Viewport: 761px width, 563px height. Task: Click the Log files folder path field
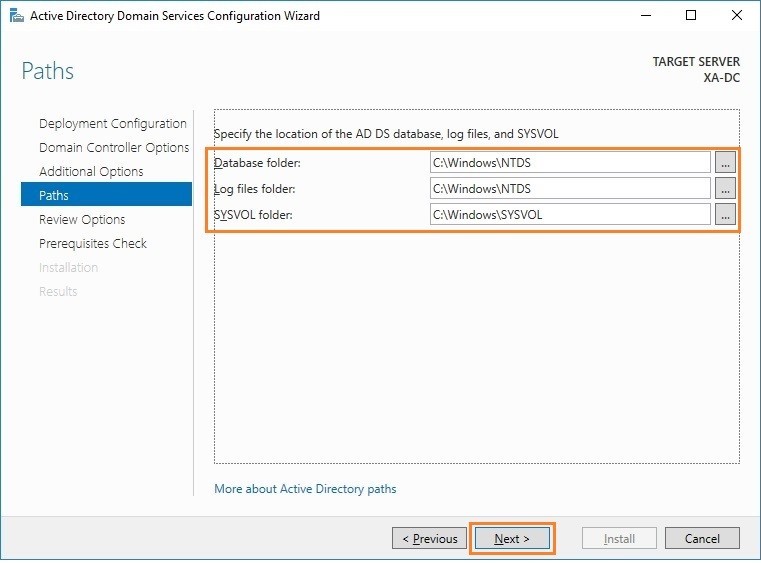(570, 188)
